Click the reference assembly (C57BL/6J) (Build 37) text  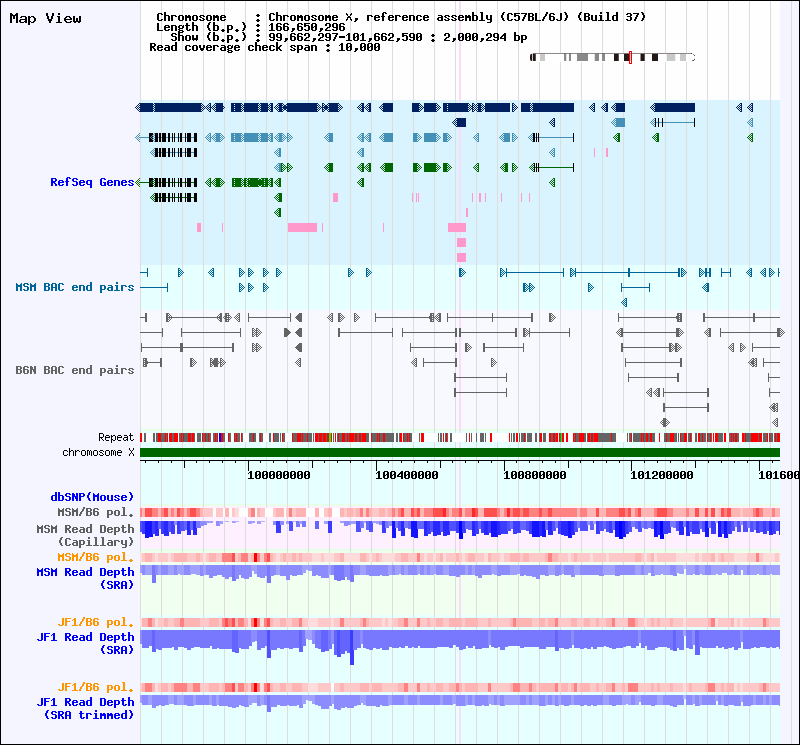(x=506, y=17)
